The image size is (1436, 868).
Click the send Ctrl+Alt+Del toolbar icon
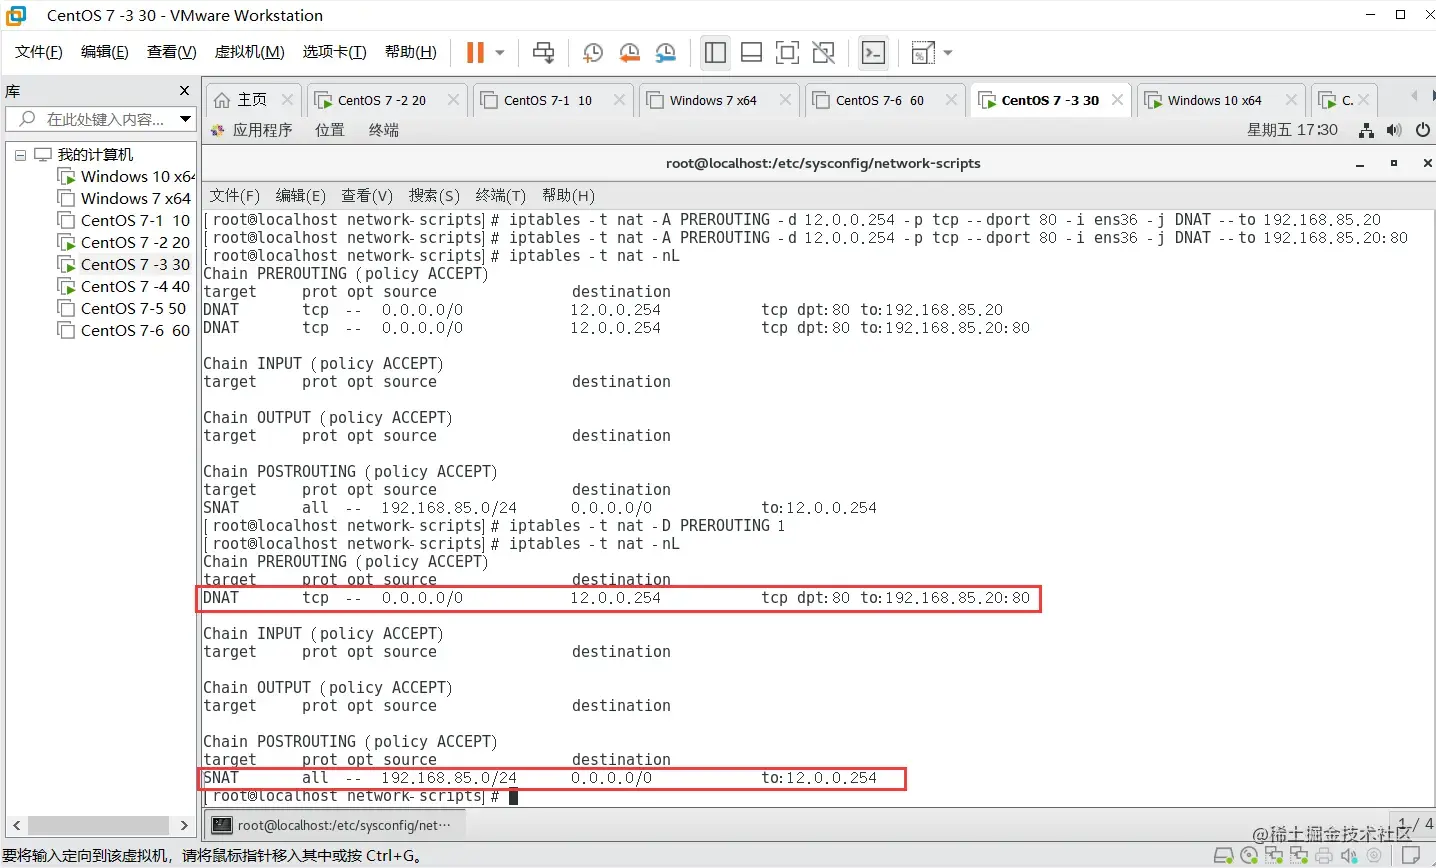pos(543,53)
